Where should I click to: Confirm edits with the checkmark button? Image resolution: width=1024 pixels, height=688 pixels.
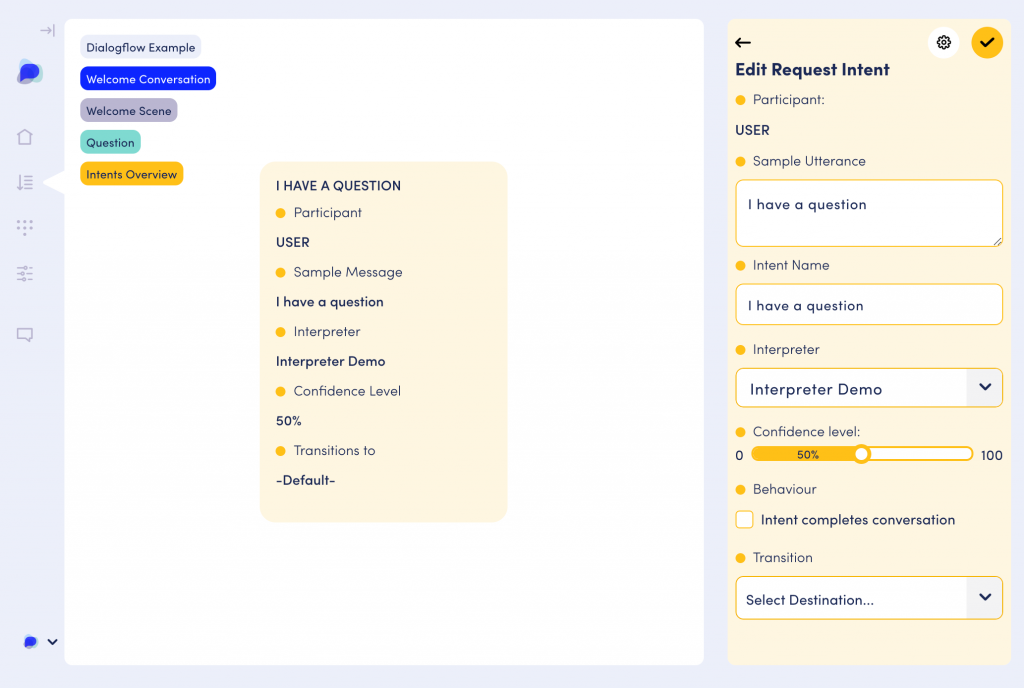pyautogui.click(x=987, y=43)
